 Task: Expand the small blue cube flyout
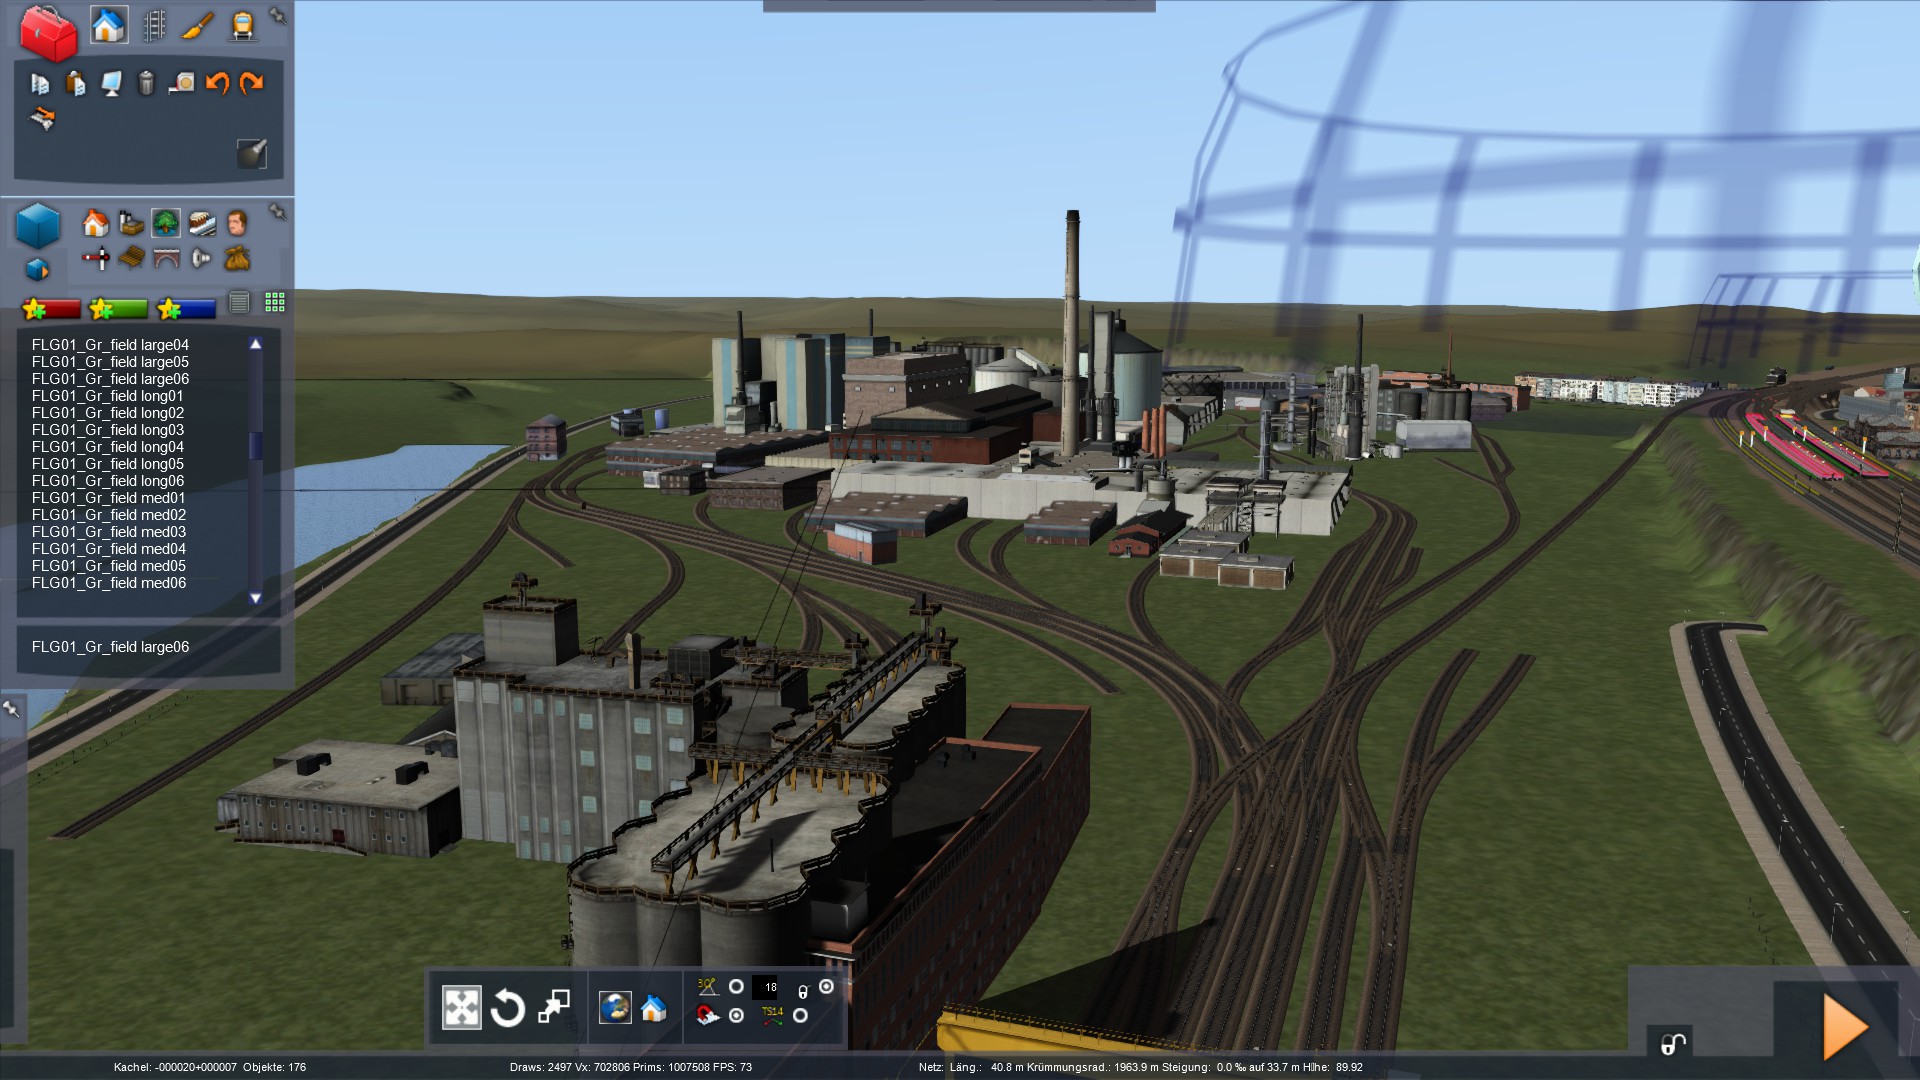(x=37, y=270)
